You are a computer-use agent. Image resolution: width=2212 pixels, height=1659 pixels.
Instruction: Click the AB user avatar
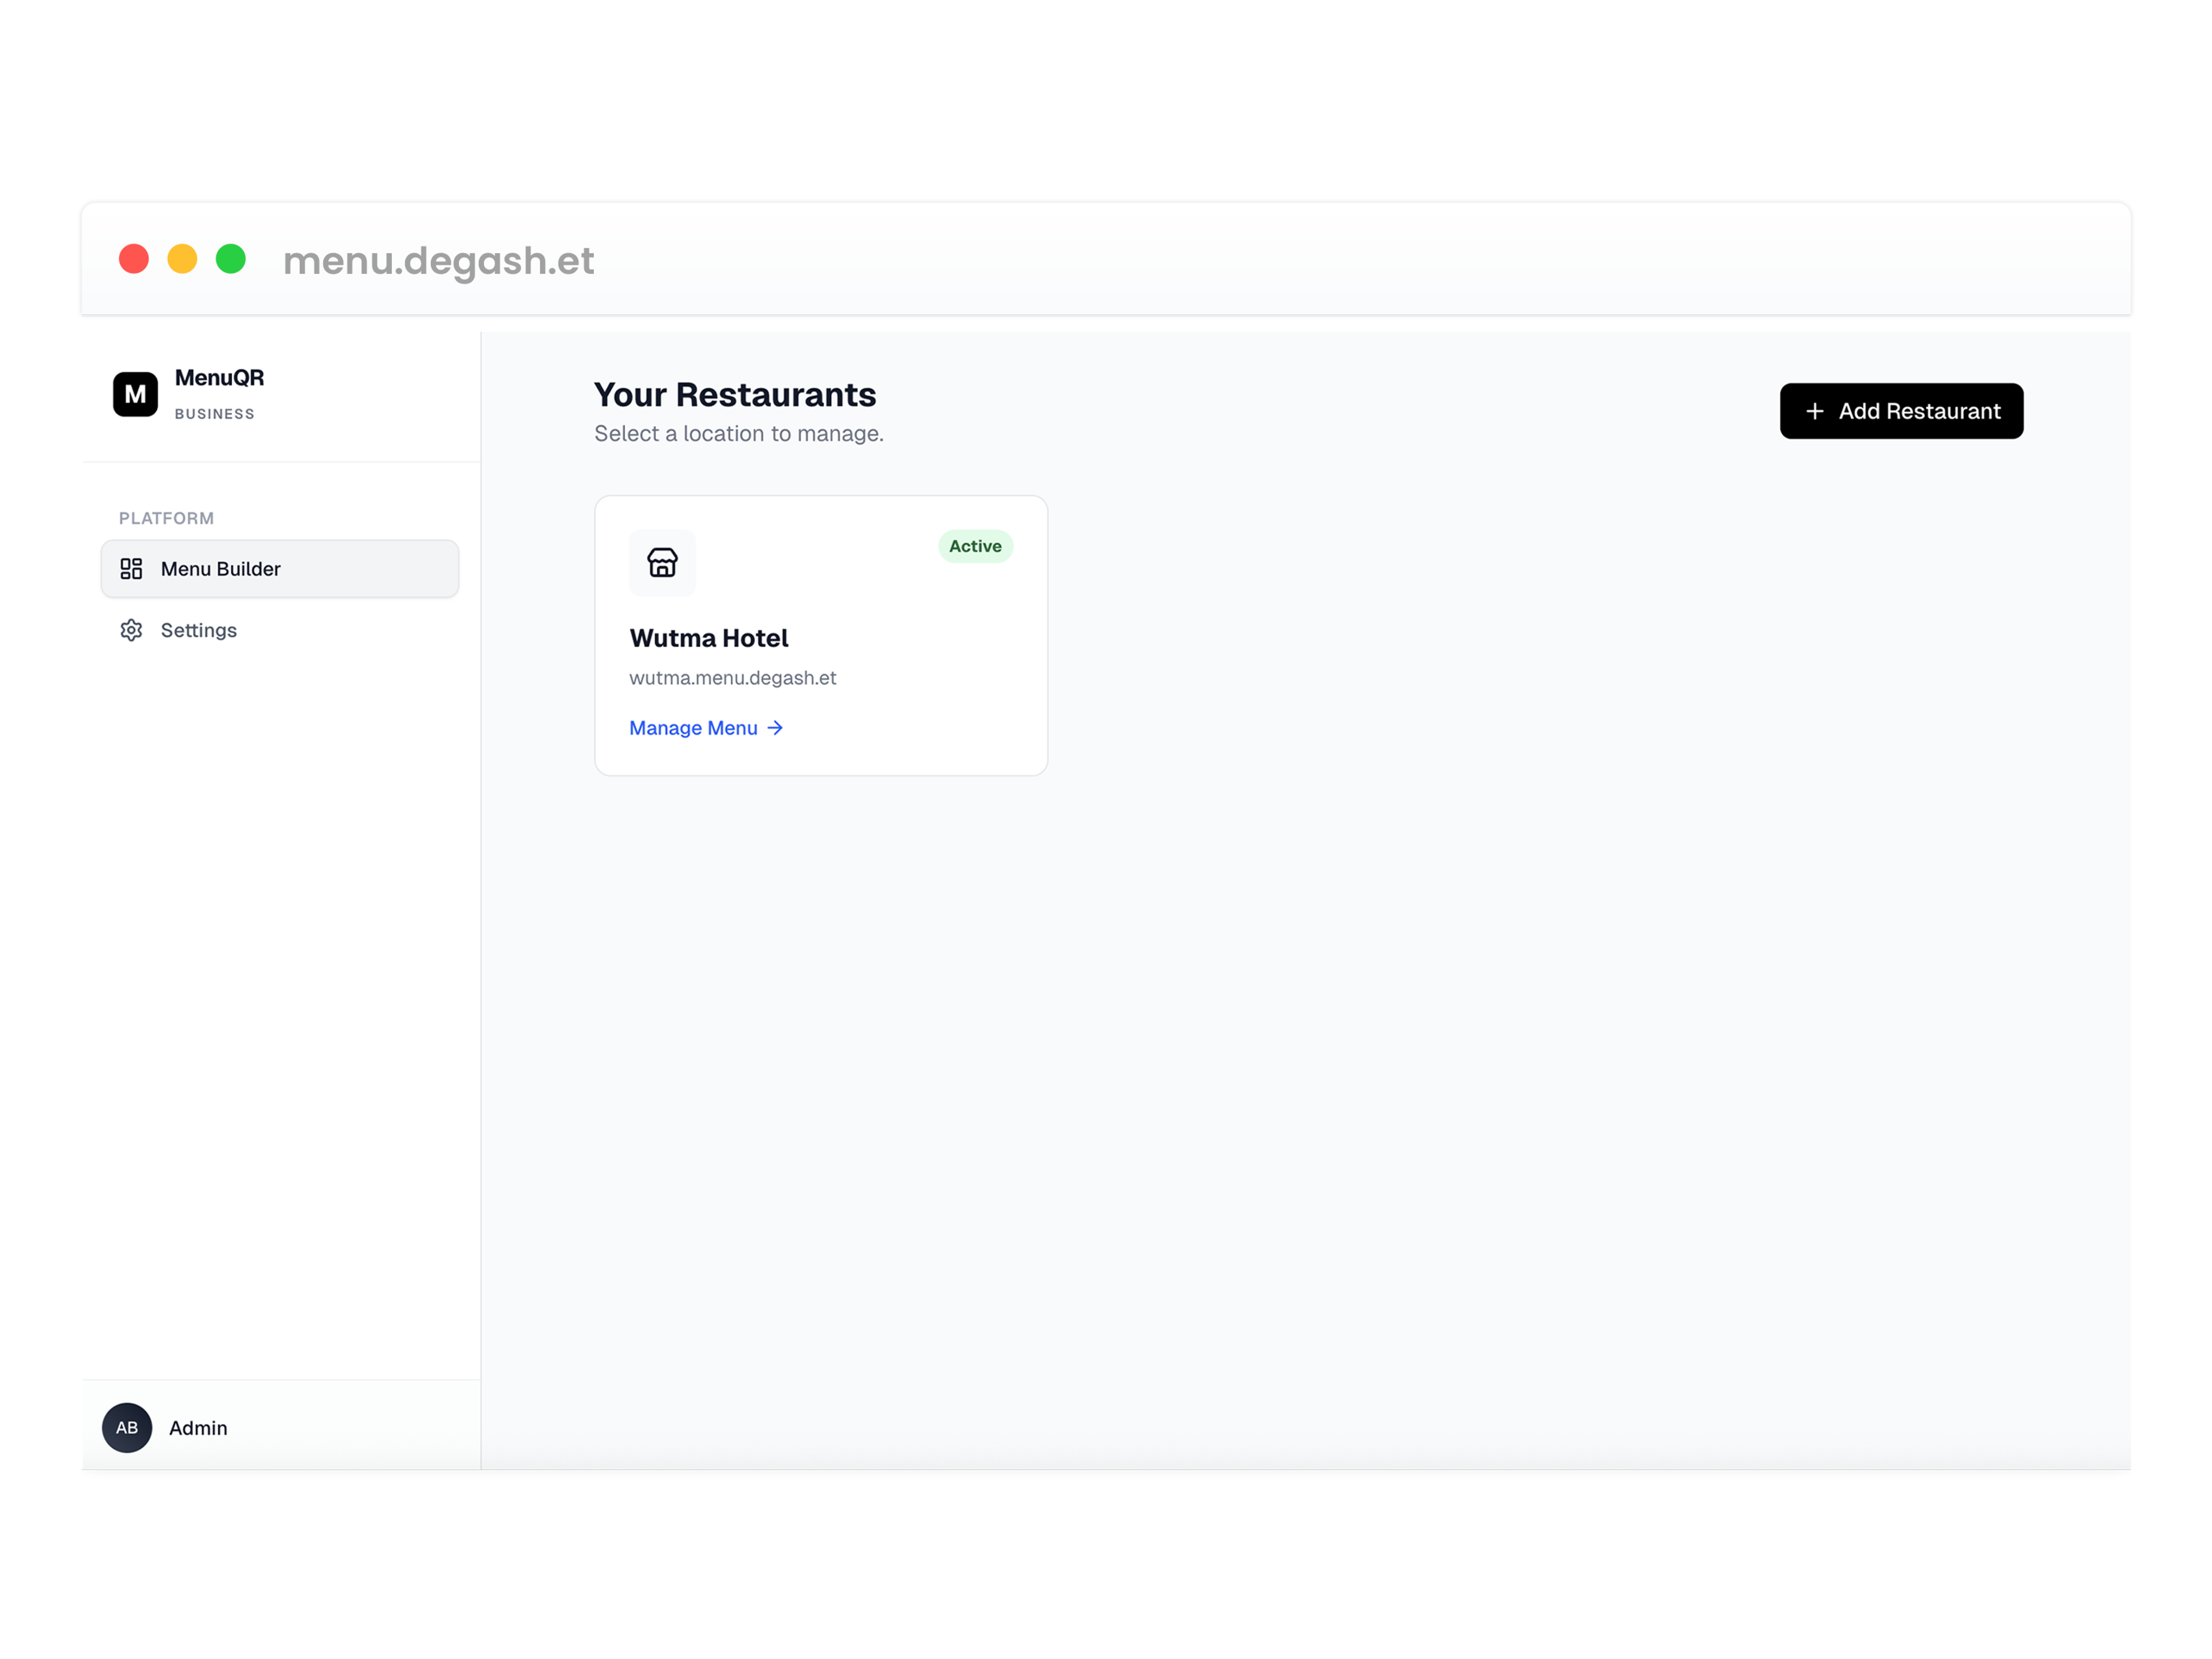pyautogui.click(x=127, y=1427)
